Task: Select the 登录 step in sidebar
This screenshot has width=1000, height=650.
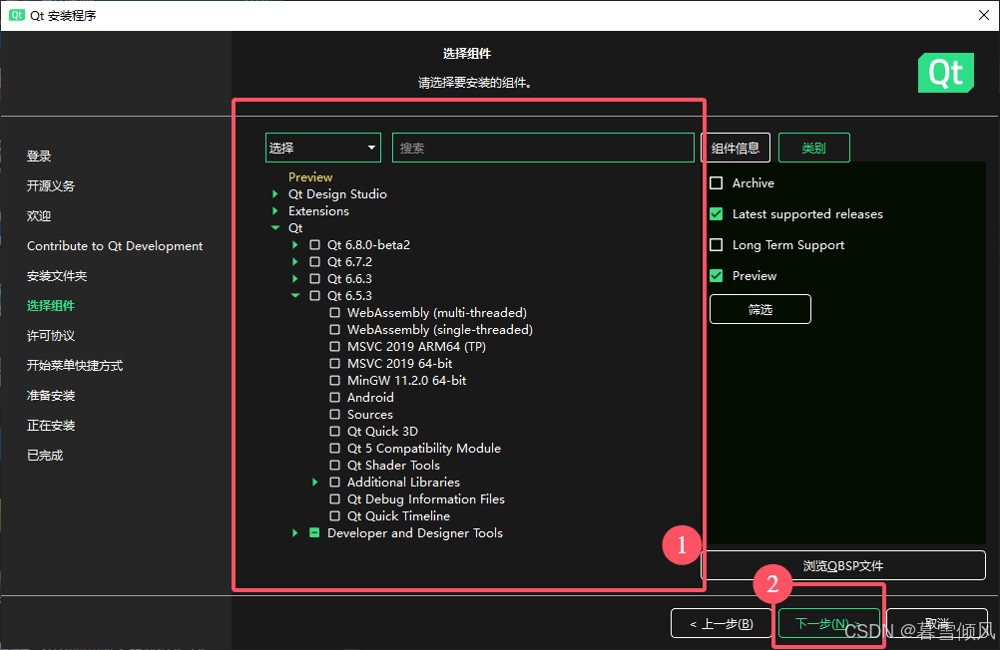Action: point(39,156)
